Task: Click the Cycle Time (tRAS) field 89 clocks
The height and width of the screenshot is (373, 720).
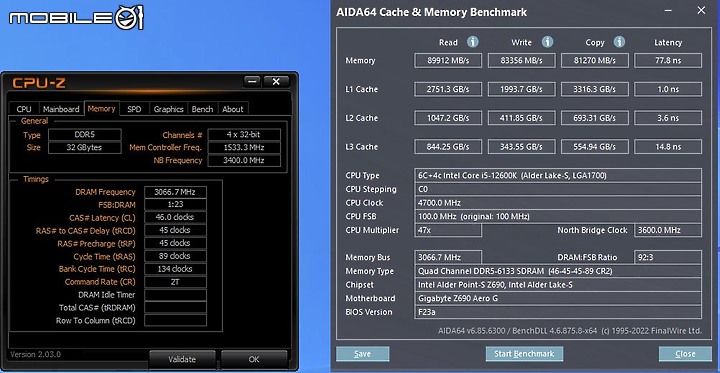Action: tap(175, 256)
